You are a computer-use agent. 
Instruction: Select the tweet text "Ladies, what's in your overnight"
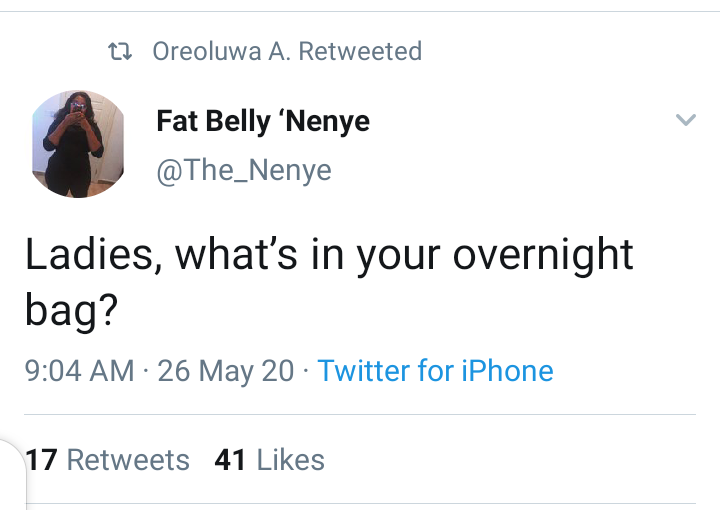[329, 256]
